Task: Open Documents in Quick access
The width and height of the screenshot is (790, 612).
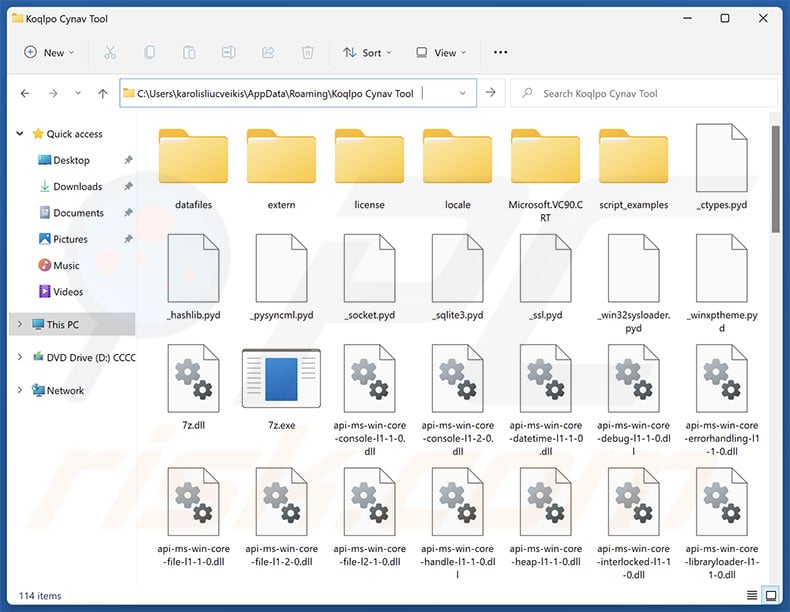Action: pyautogui.click(x=71, y=213)
